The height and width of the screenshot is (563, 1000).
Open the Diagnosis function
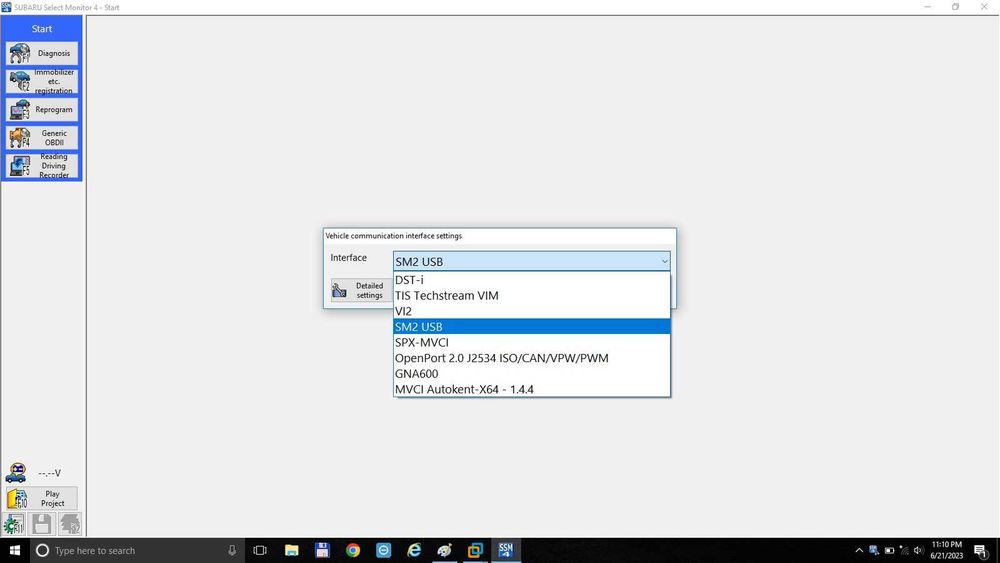pyautogui.click(x=42, y=54)
